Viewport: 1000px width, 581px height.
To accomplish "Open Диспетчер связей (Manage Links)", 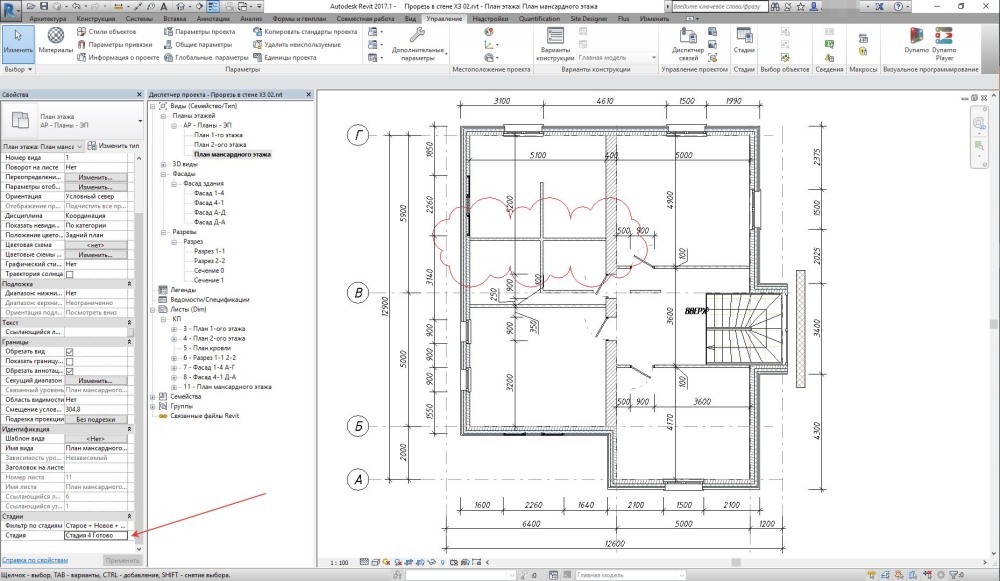I will (688, 43).
